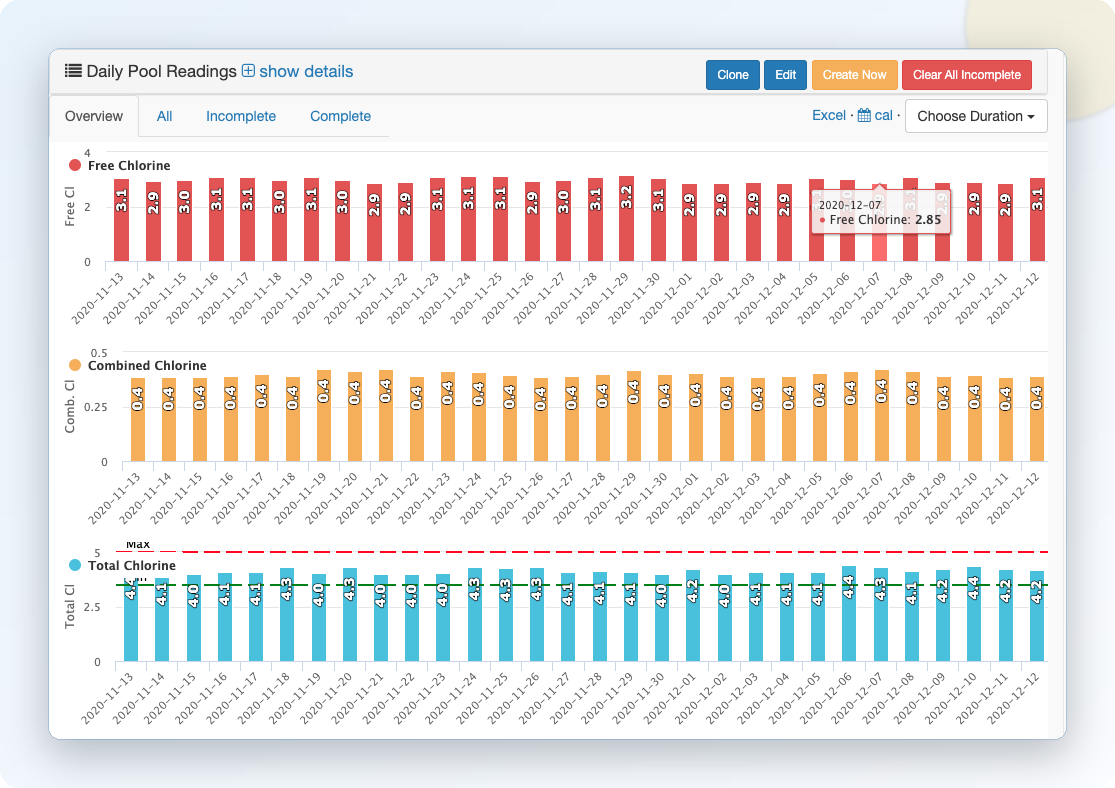Click the 2020-12-12 Free Chlorine bar
Image resolution: width=1115 pixels, height=788 pixels.
point(1037,220)
